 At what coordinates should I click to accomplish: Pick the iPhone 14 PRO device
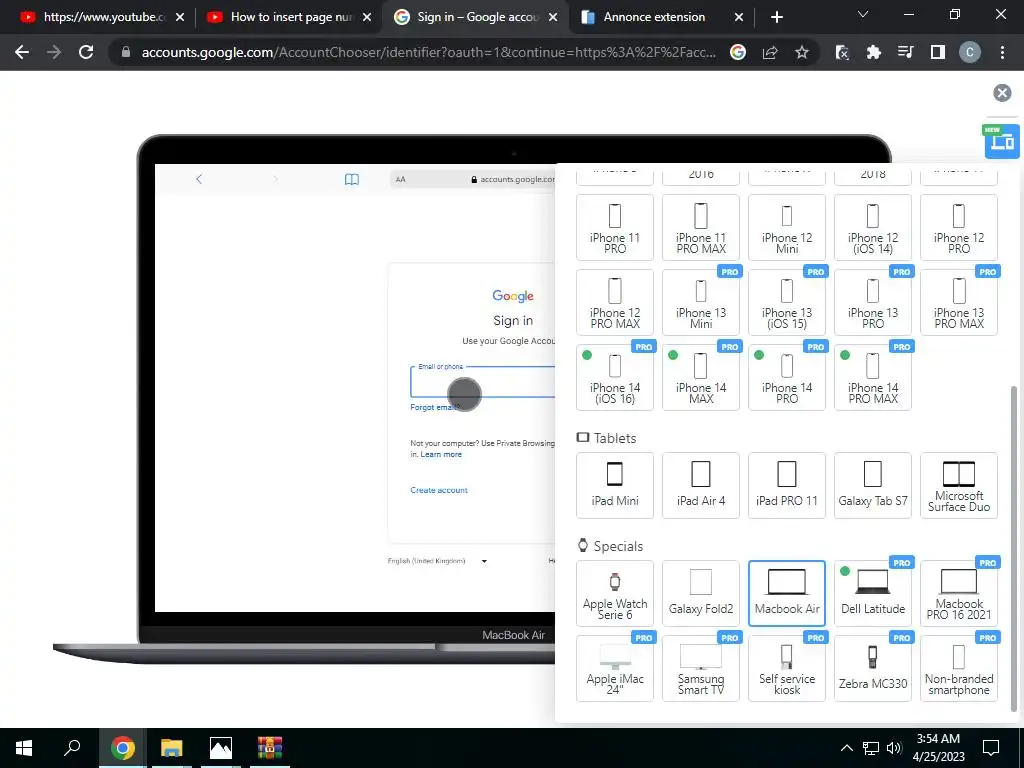(x=787, y=378)
